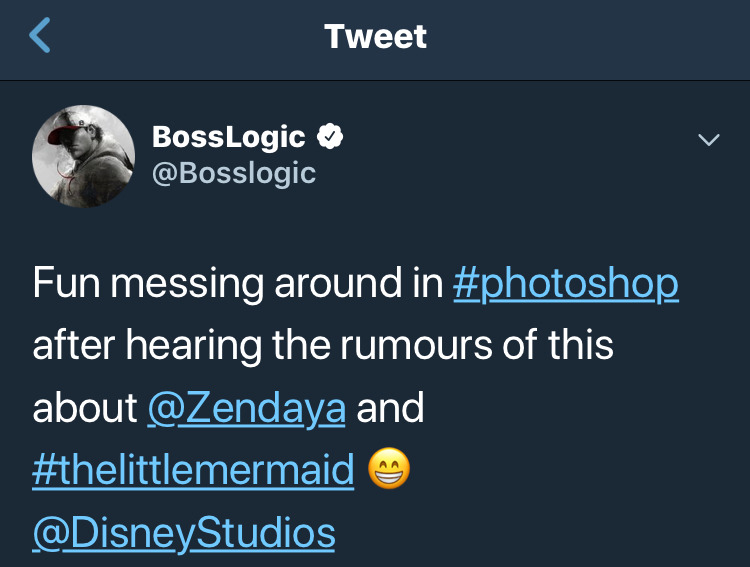Click the "Fun messing around in" text

[237, 284]
